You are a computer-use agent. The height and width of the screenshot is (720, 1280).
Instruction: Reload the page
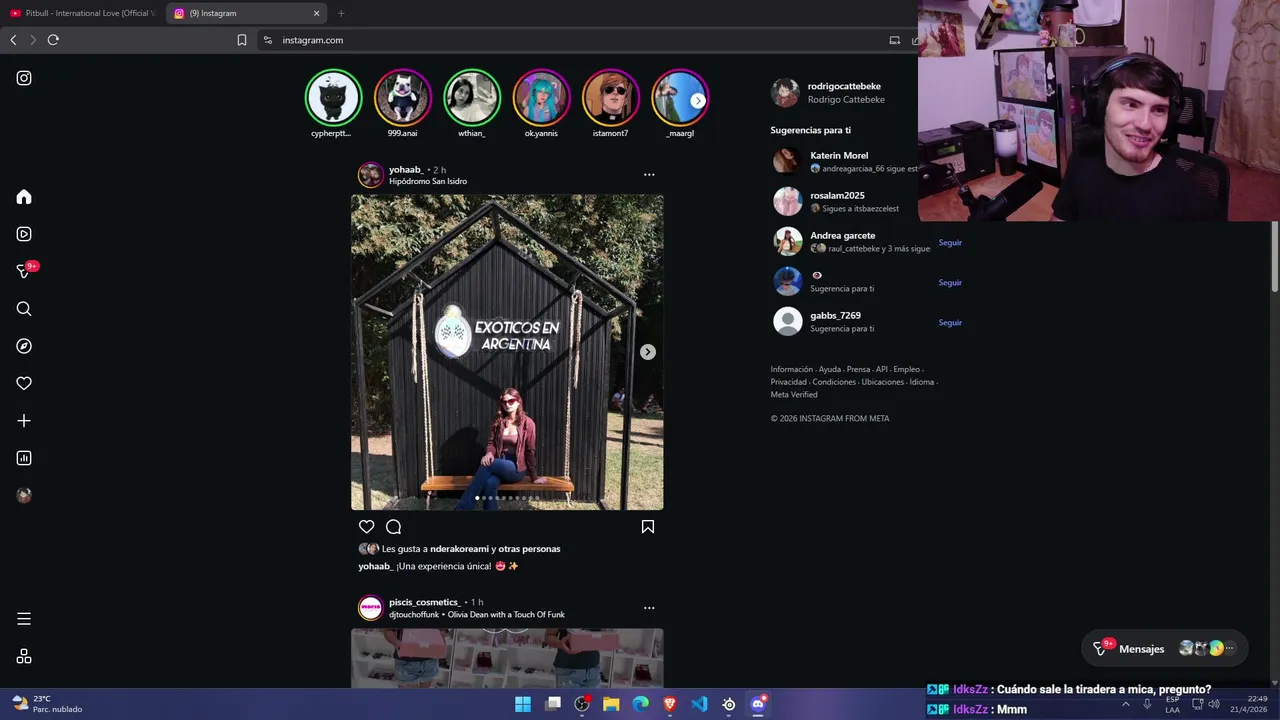tap(53, 40)
